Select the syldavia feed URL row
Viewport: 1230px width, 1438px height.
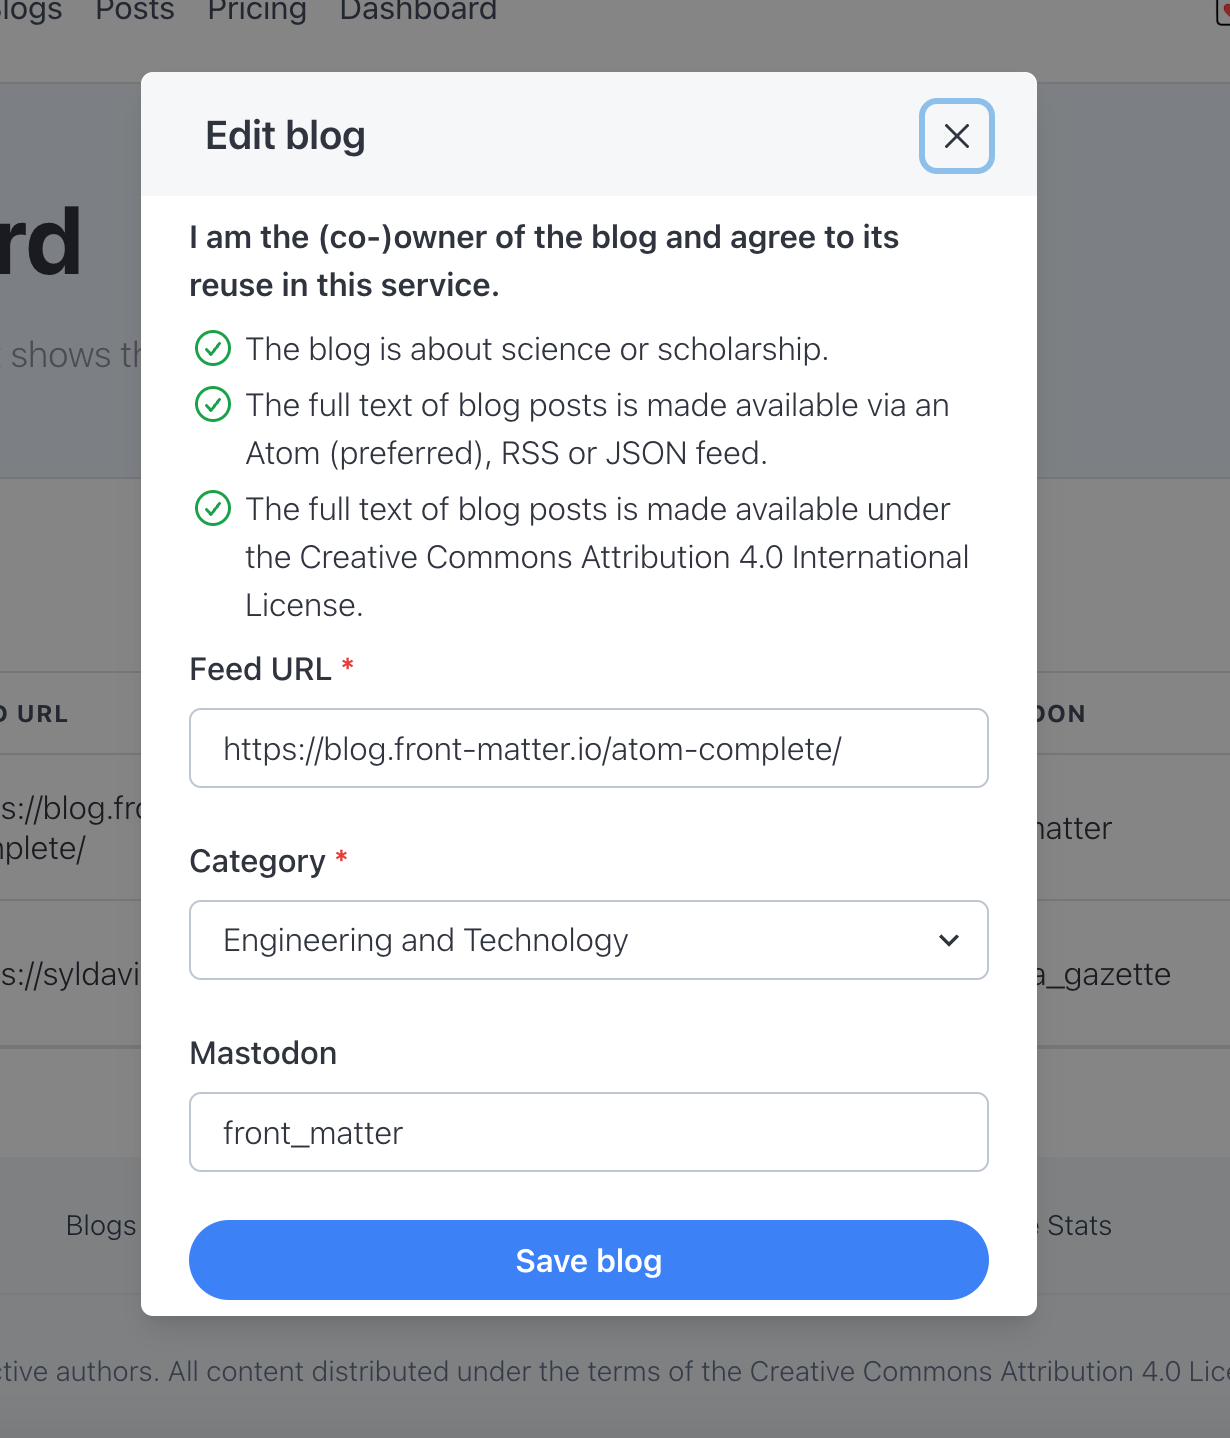70,974
